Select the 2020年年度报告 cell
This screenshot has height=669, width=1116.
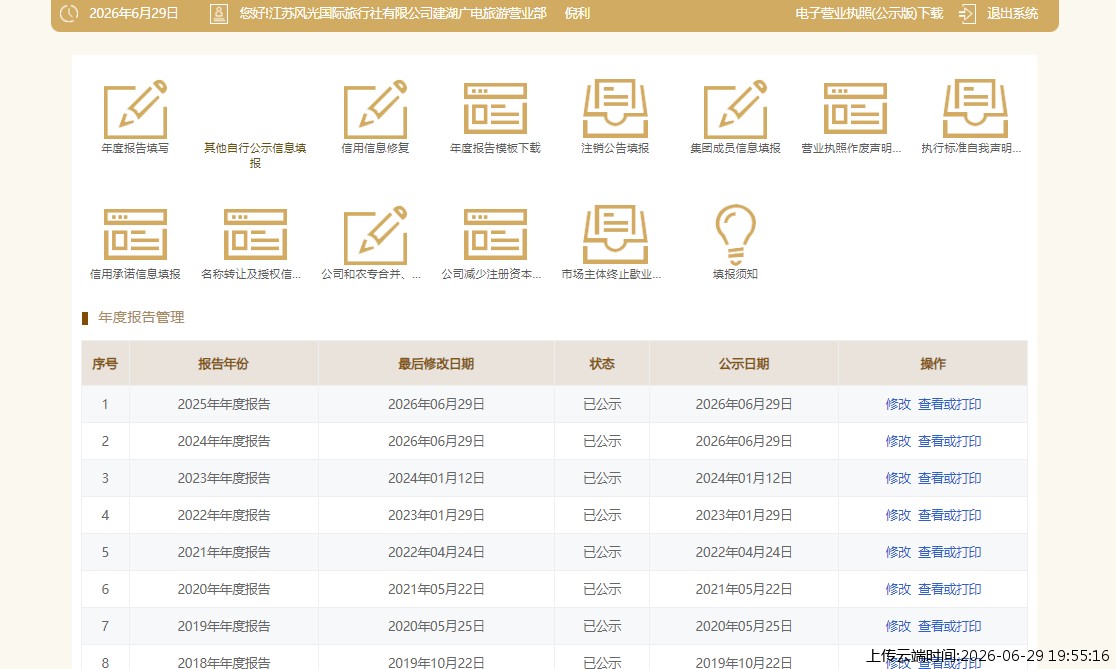223,589
